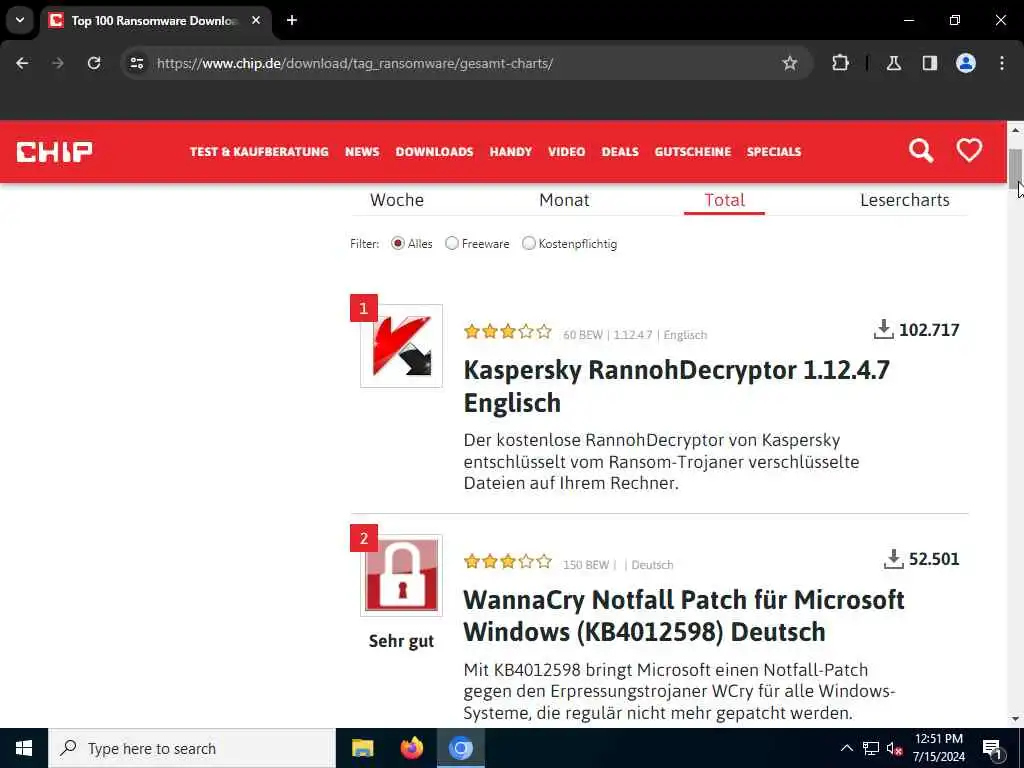The width and height of the screenshot is (1024, 768).
Task: Expand the tab search dropdown arrow
Action: click(x=20, y=20)
